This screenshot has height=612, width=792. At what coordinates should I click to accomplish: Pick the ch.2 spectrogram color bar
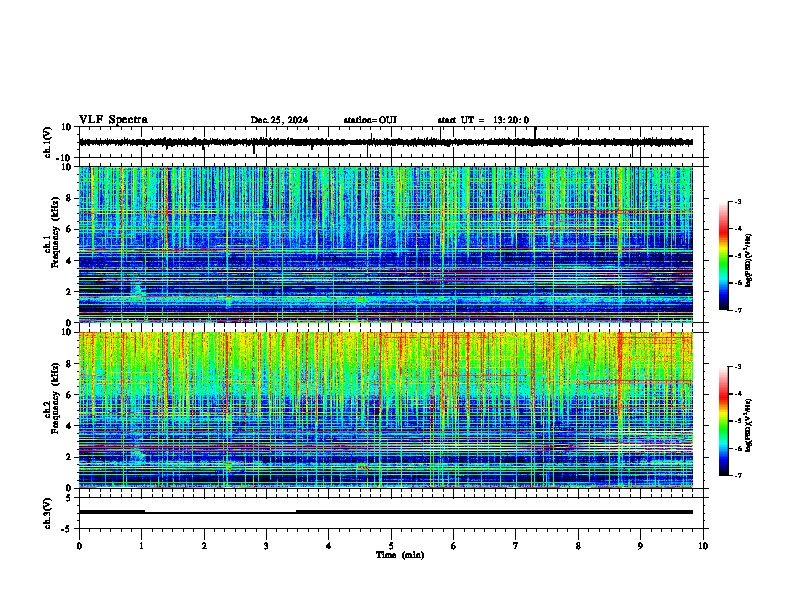click(724, 421)
